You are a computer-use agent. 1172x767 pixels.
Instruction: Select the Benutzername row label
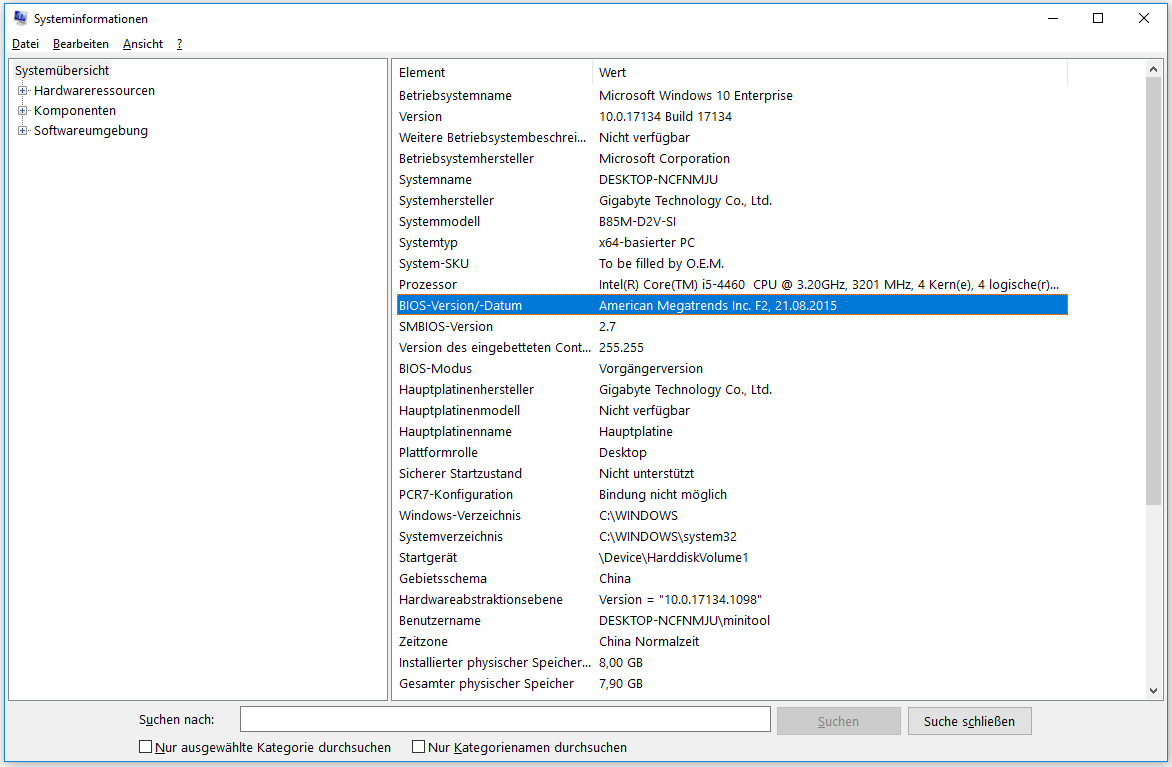(x=440, y=620)
